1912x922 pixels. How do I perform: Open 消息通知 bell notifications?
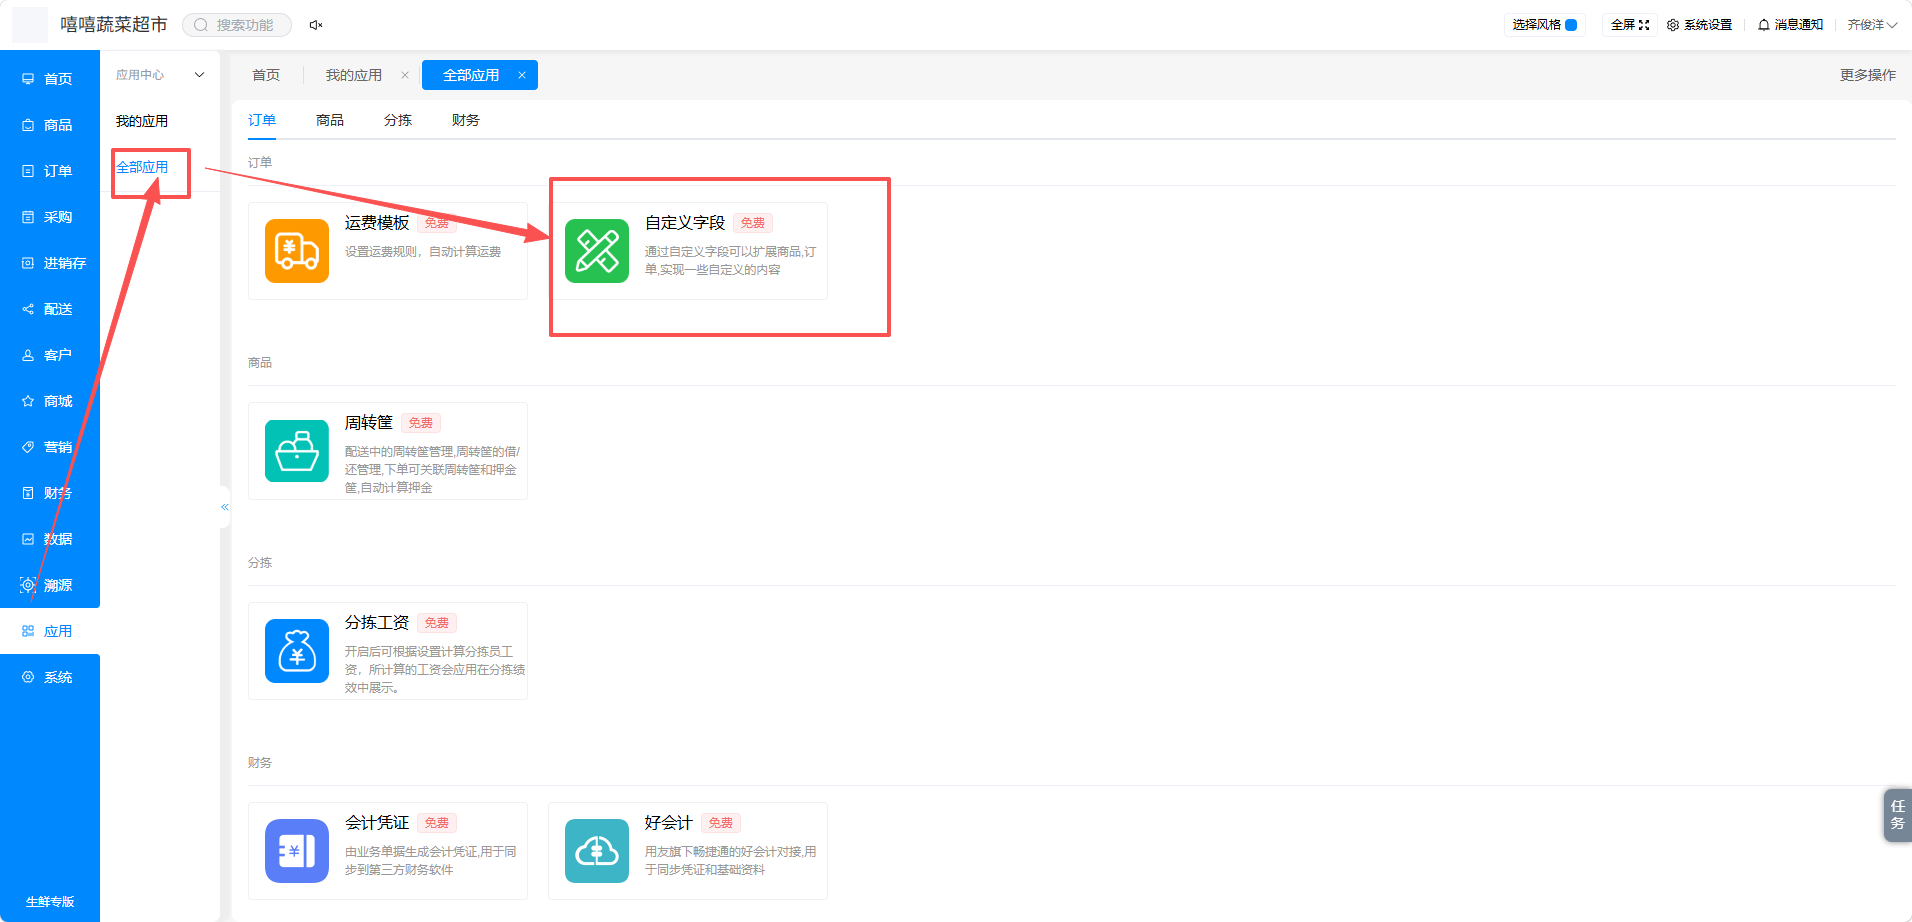tap(1790, 25)
